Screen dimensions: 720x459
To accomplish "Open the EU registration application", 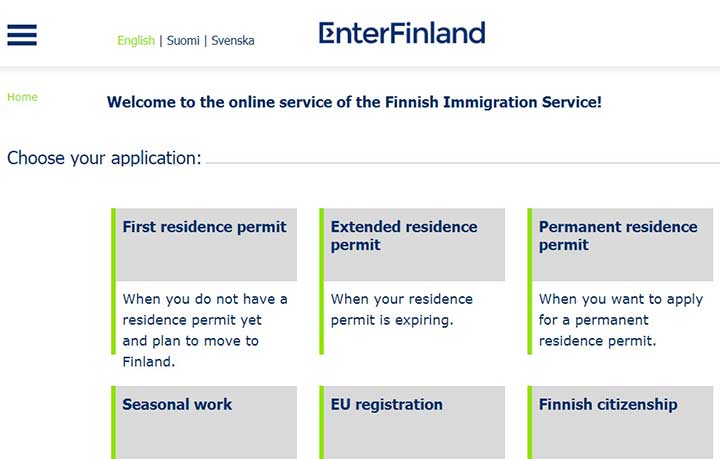I will 414,422.
